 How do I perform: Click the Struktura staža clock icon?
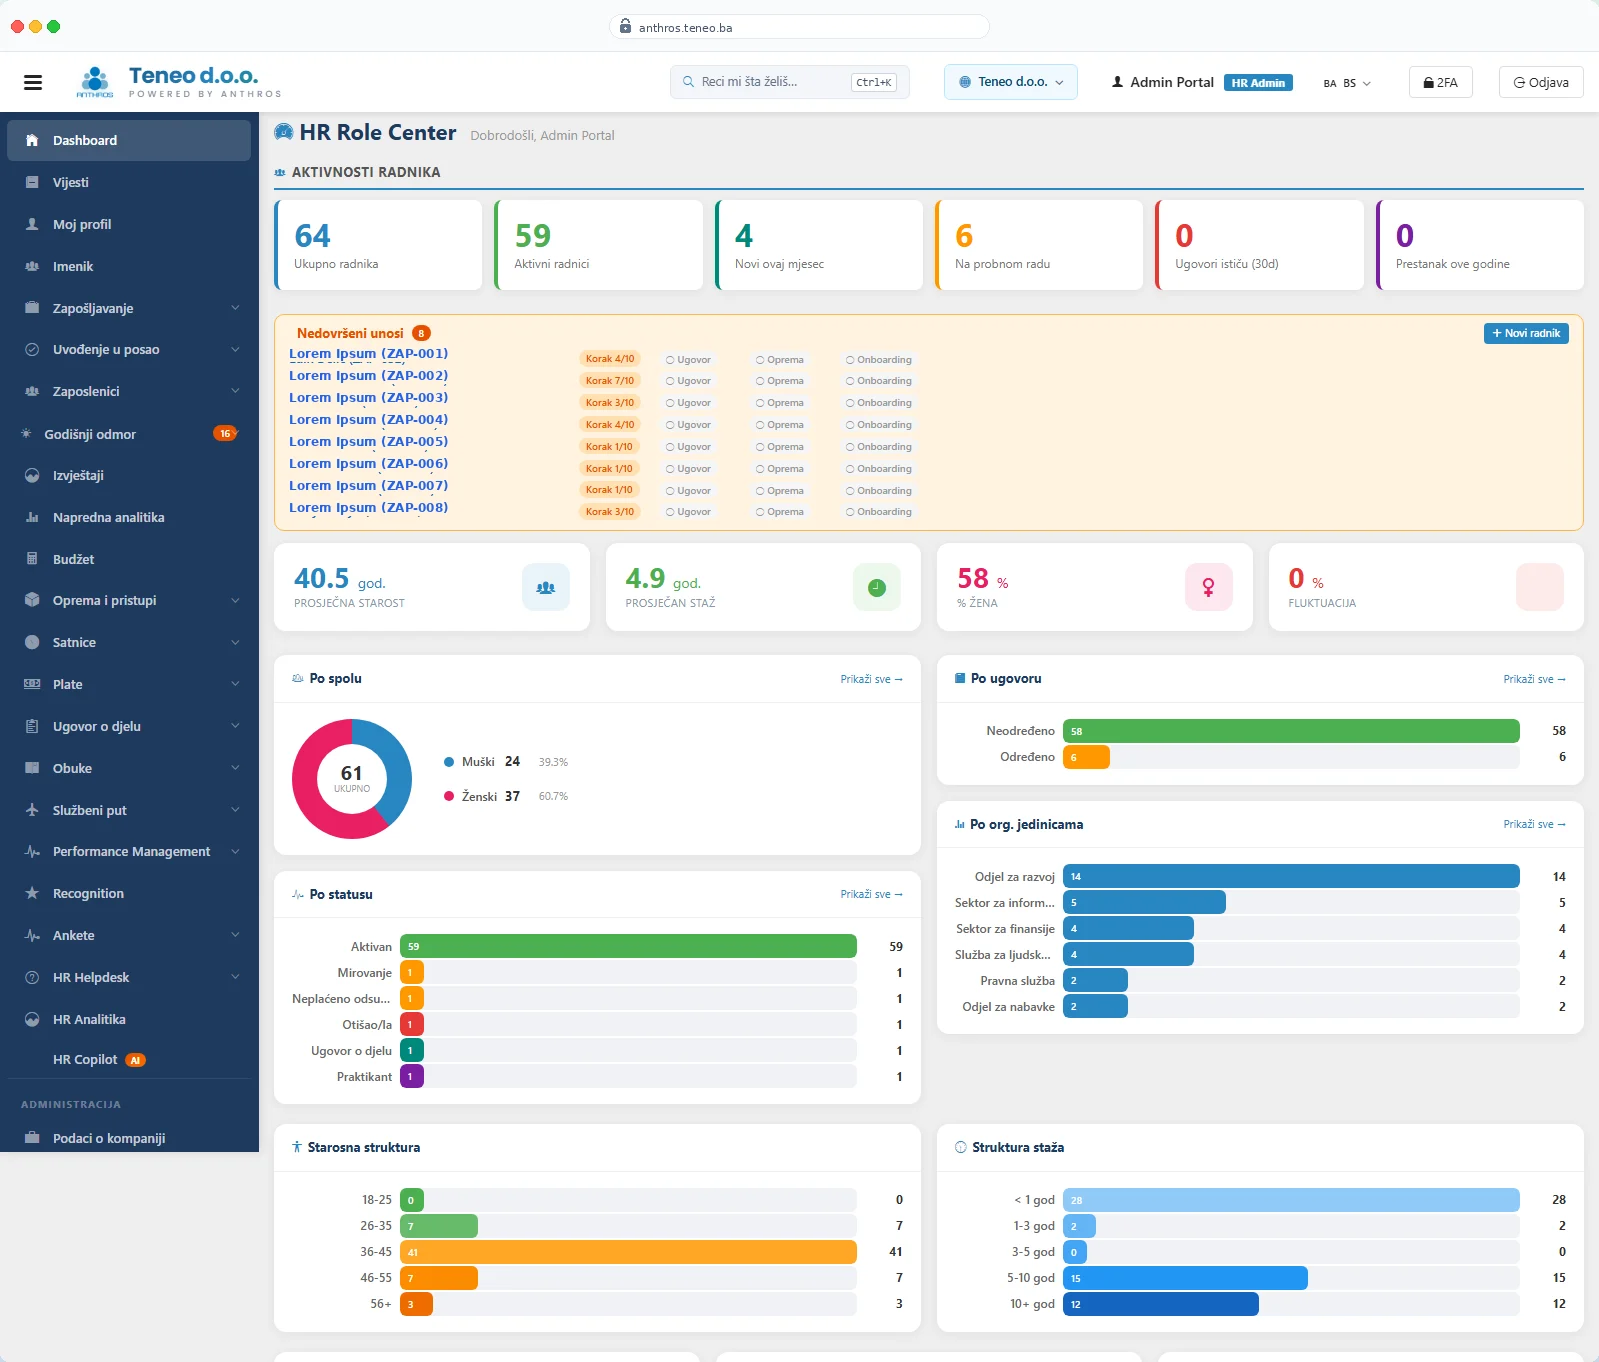click(961, 1147)
